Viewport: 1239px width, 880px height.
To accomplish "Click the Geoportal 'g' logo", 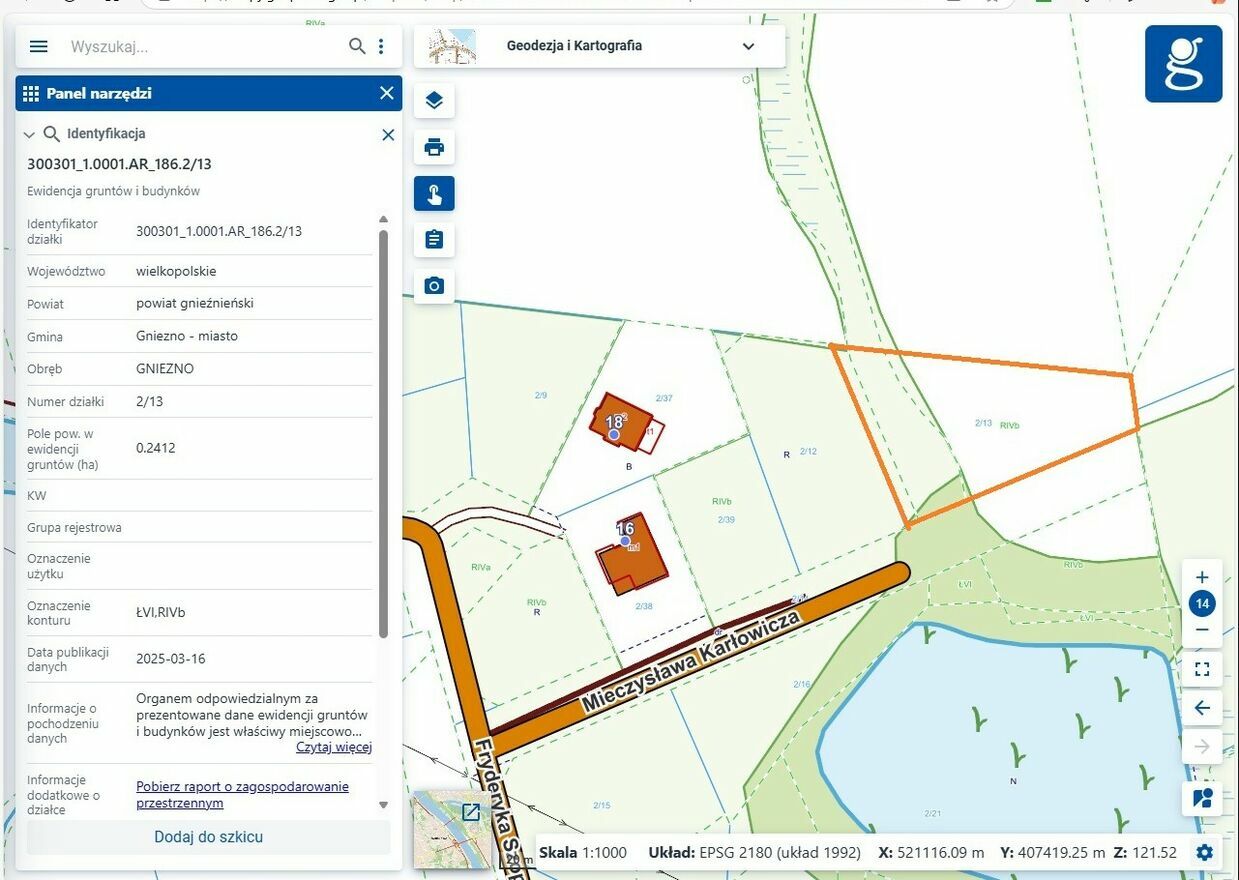I will click(x=1184, y=64).
